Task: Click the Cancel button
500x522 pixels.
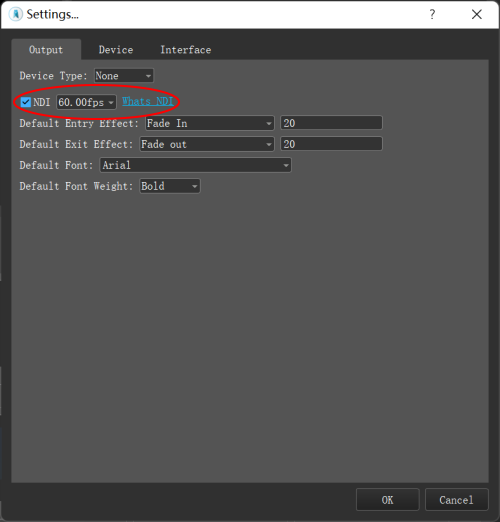Action: (456, 500)
